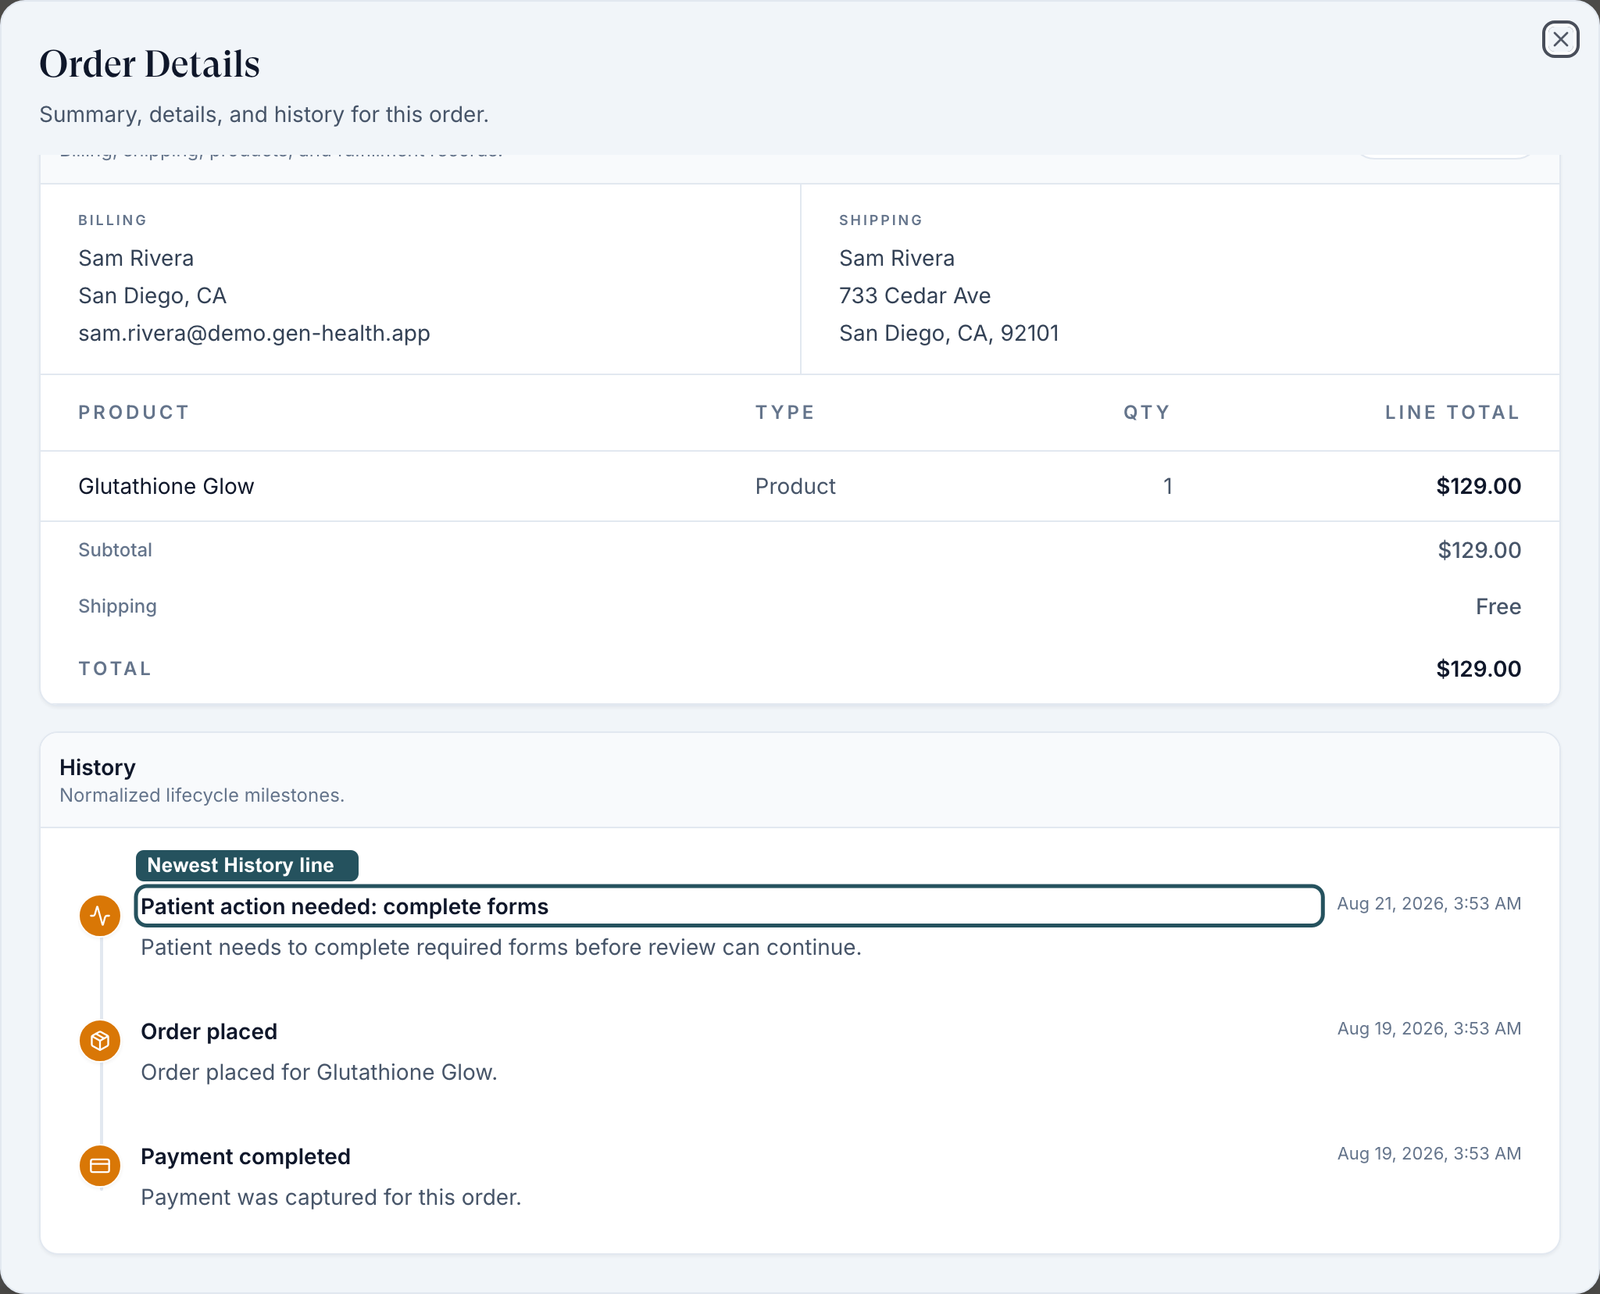This screenshot has width=1600, height=1294.
Task: Click the SHIPPING section label
Action: 881,220
